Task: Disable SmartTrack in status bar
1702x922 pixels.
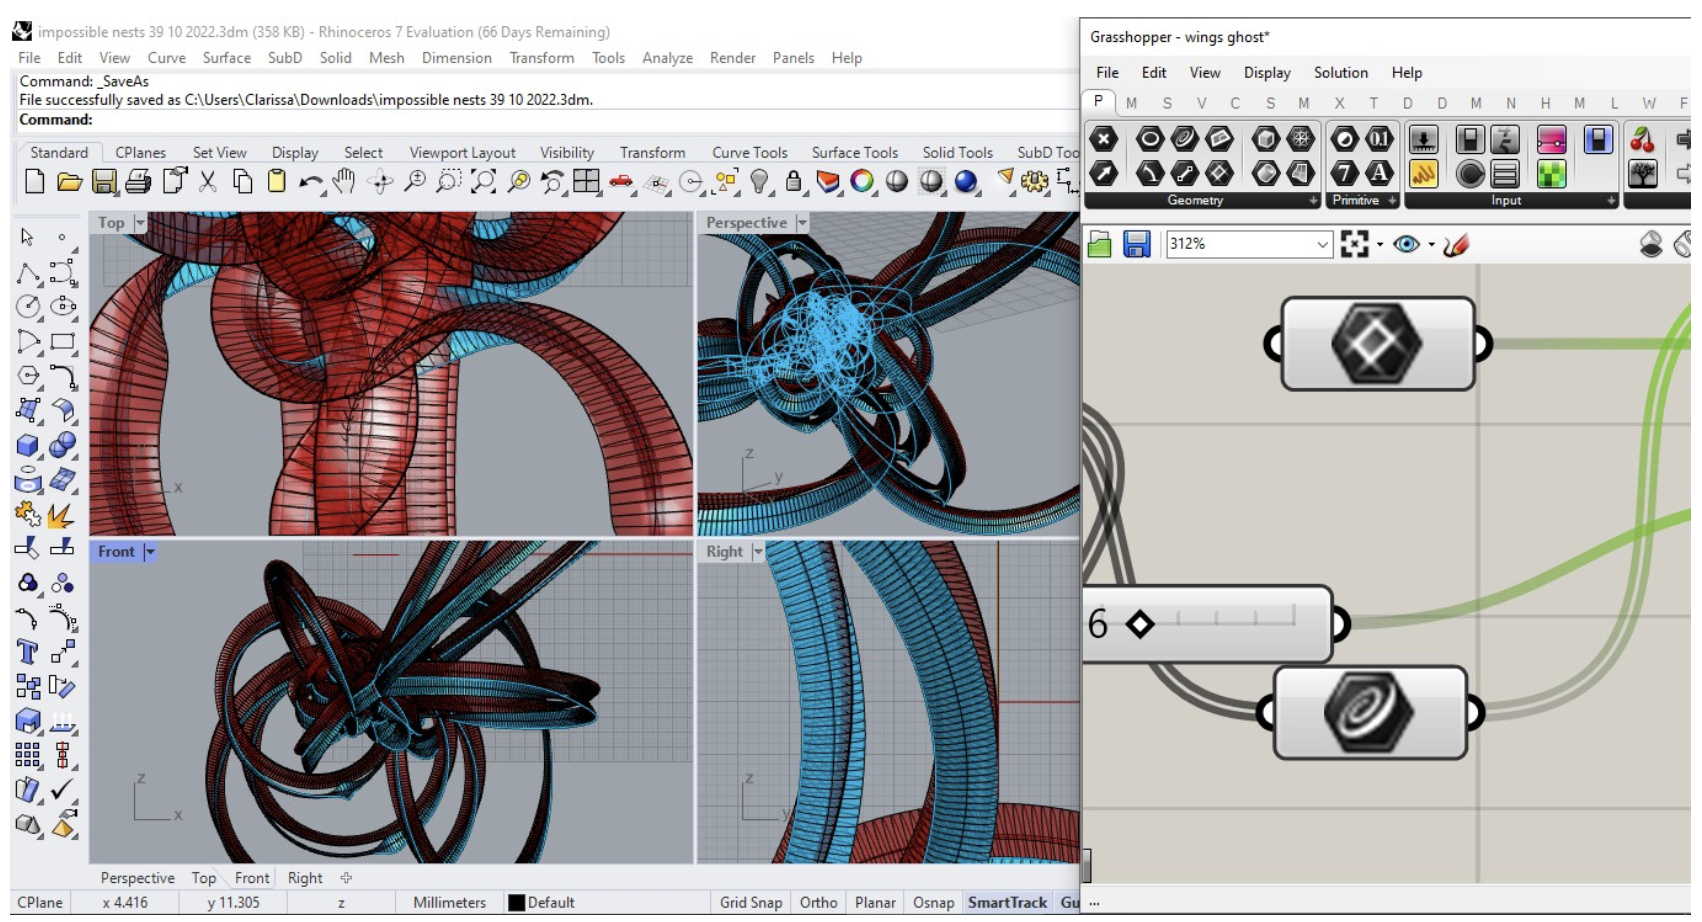Action: coord(1007,902)
